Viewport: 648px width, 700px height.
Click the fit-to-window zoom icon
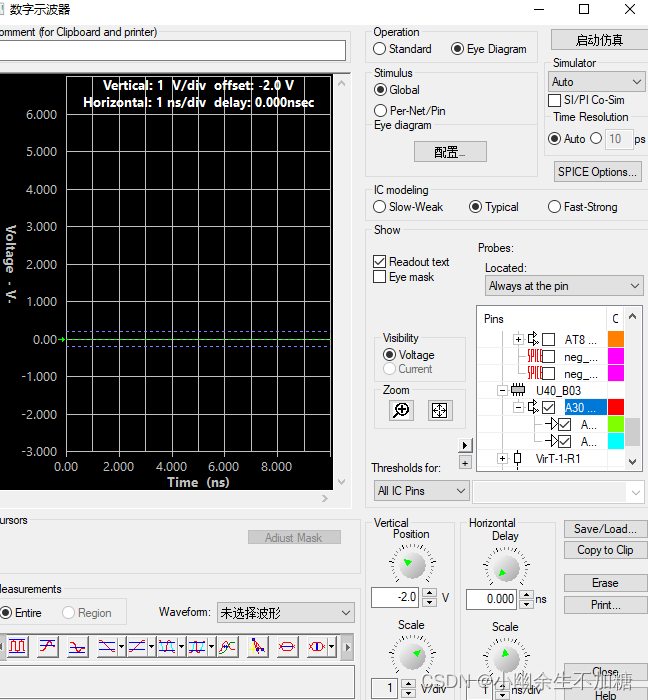[440, 410]
